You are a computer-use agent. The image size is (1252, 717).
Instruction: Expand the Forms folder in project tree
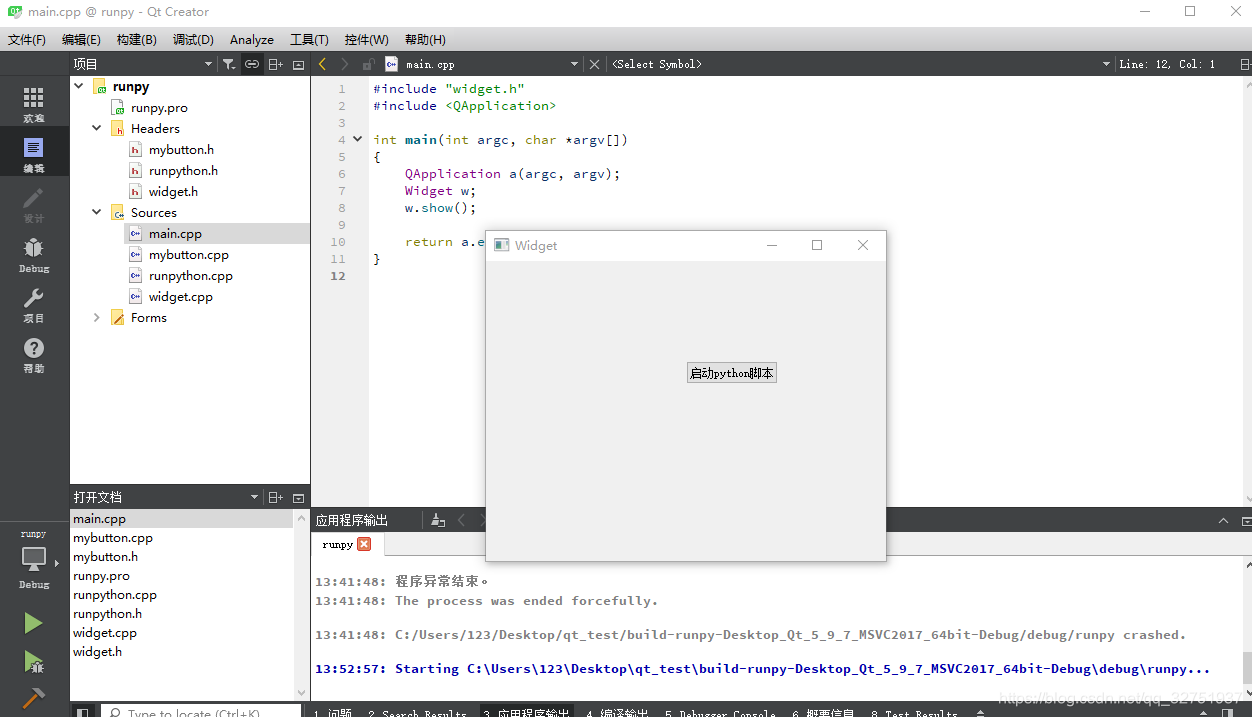click(x=96, y=317)
